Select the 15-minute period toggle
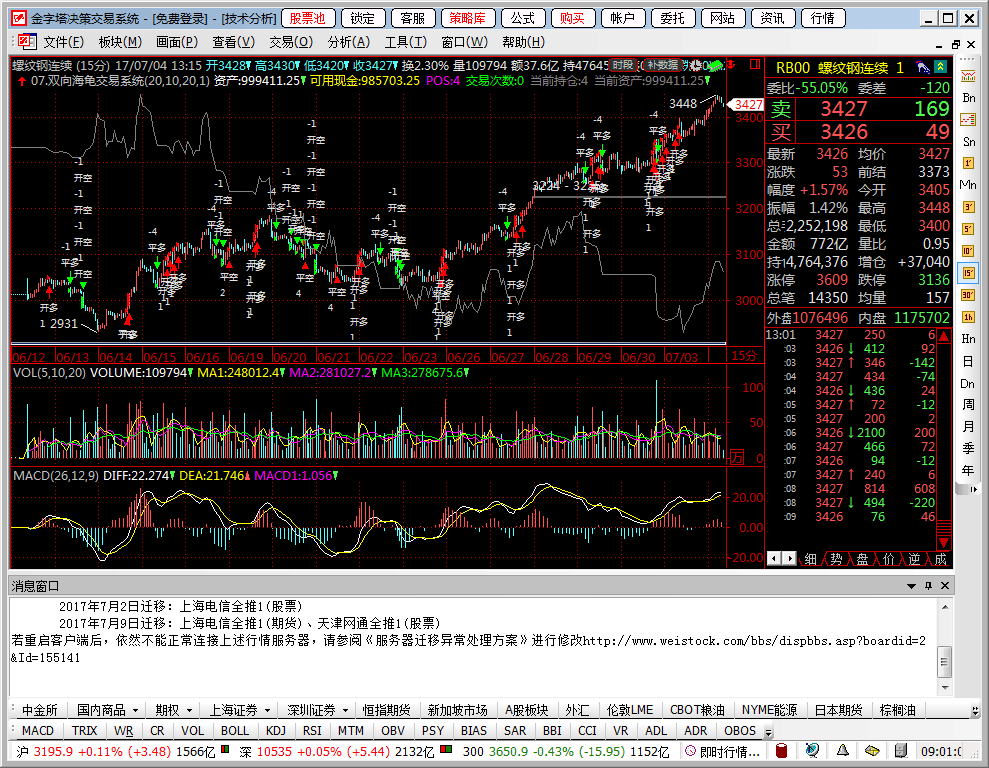The height and width of the screenshot is (768, 989). pyautogui.click(x=968, y=273)
